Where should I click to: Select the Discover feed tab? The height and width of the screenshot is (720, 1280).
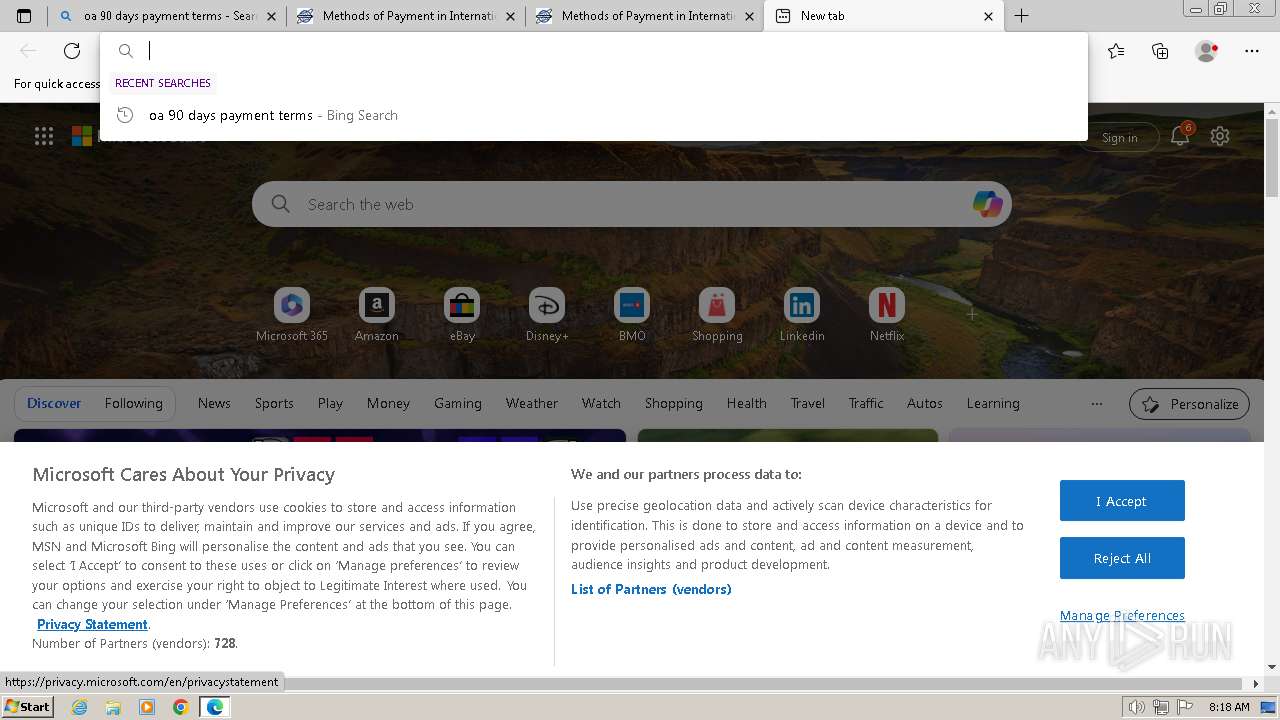tap(54, 403)
